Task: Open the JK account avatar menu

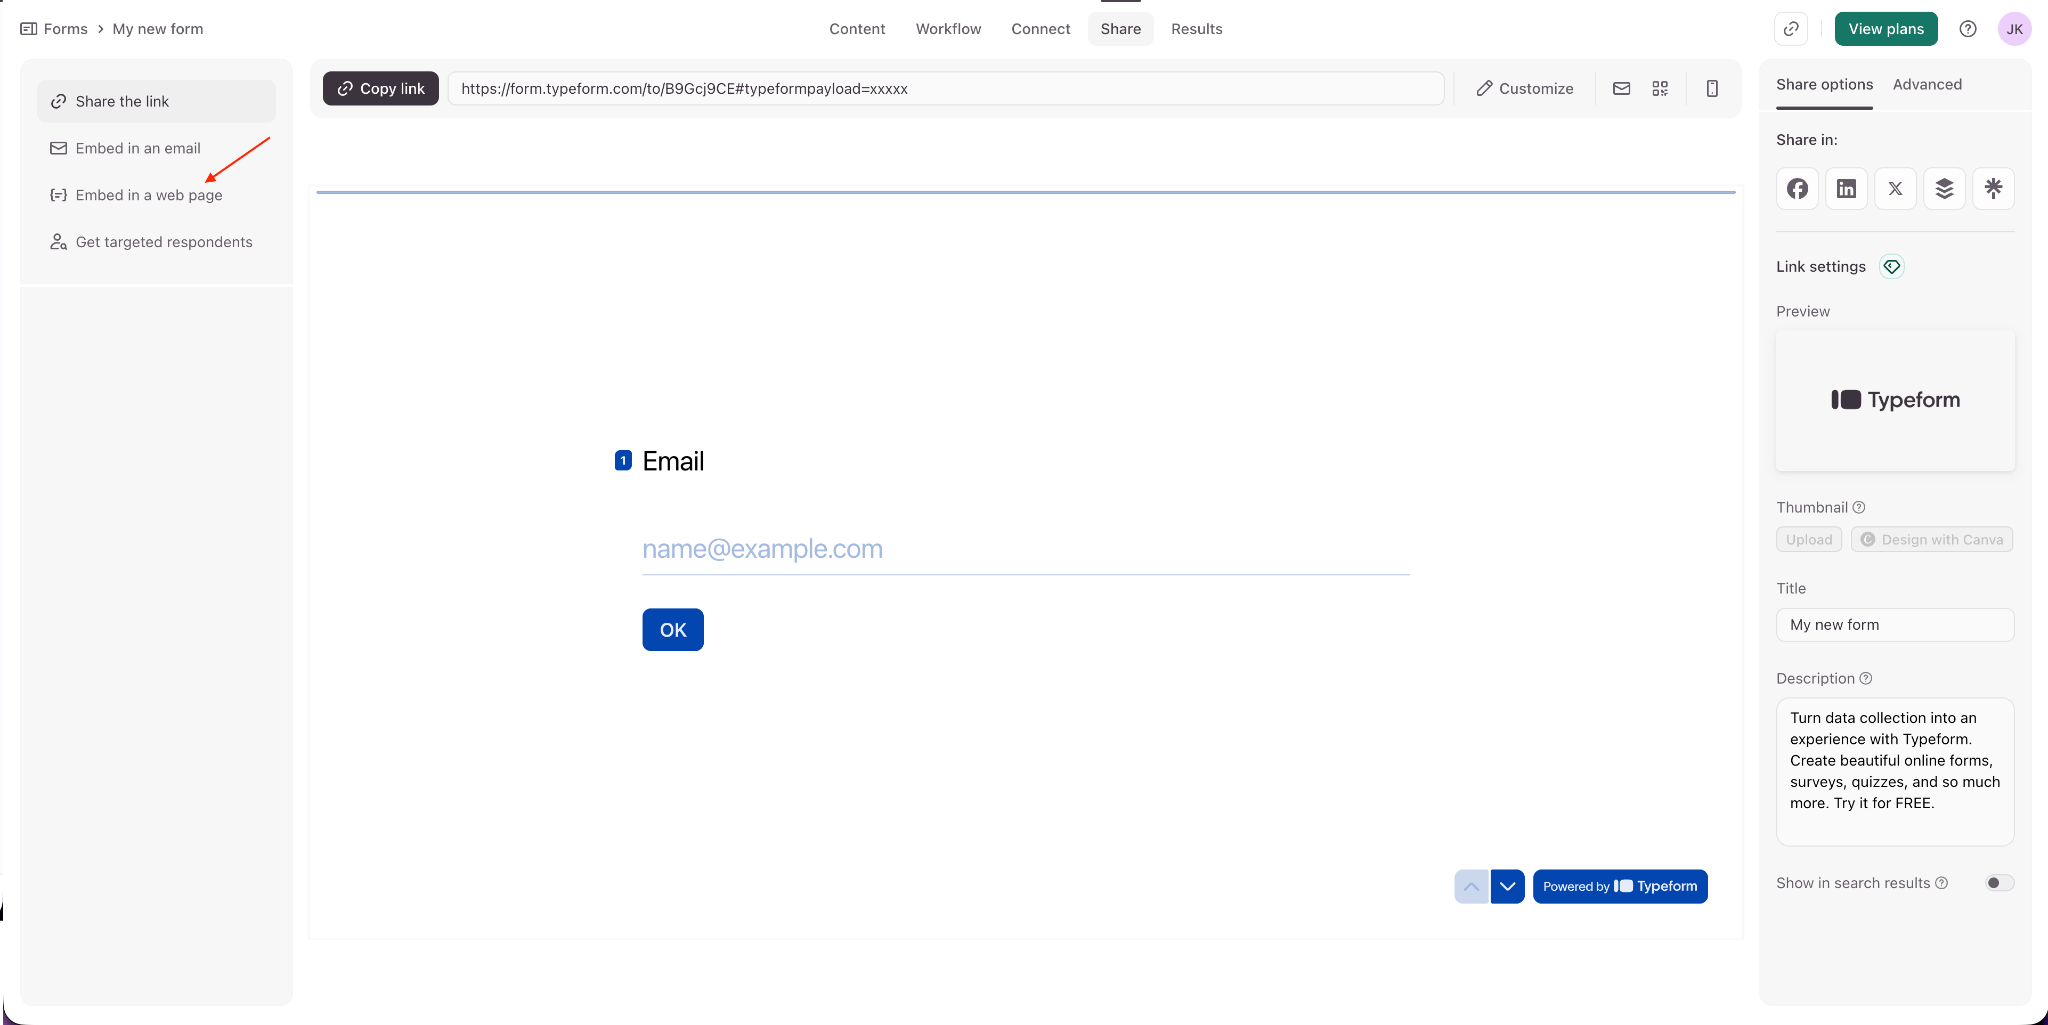Action: pos(2014,29)
